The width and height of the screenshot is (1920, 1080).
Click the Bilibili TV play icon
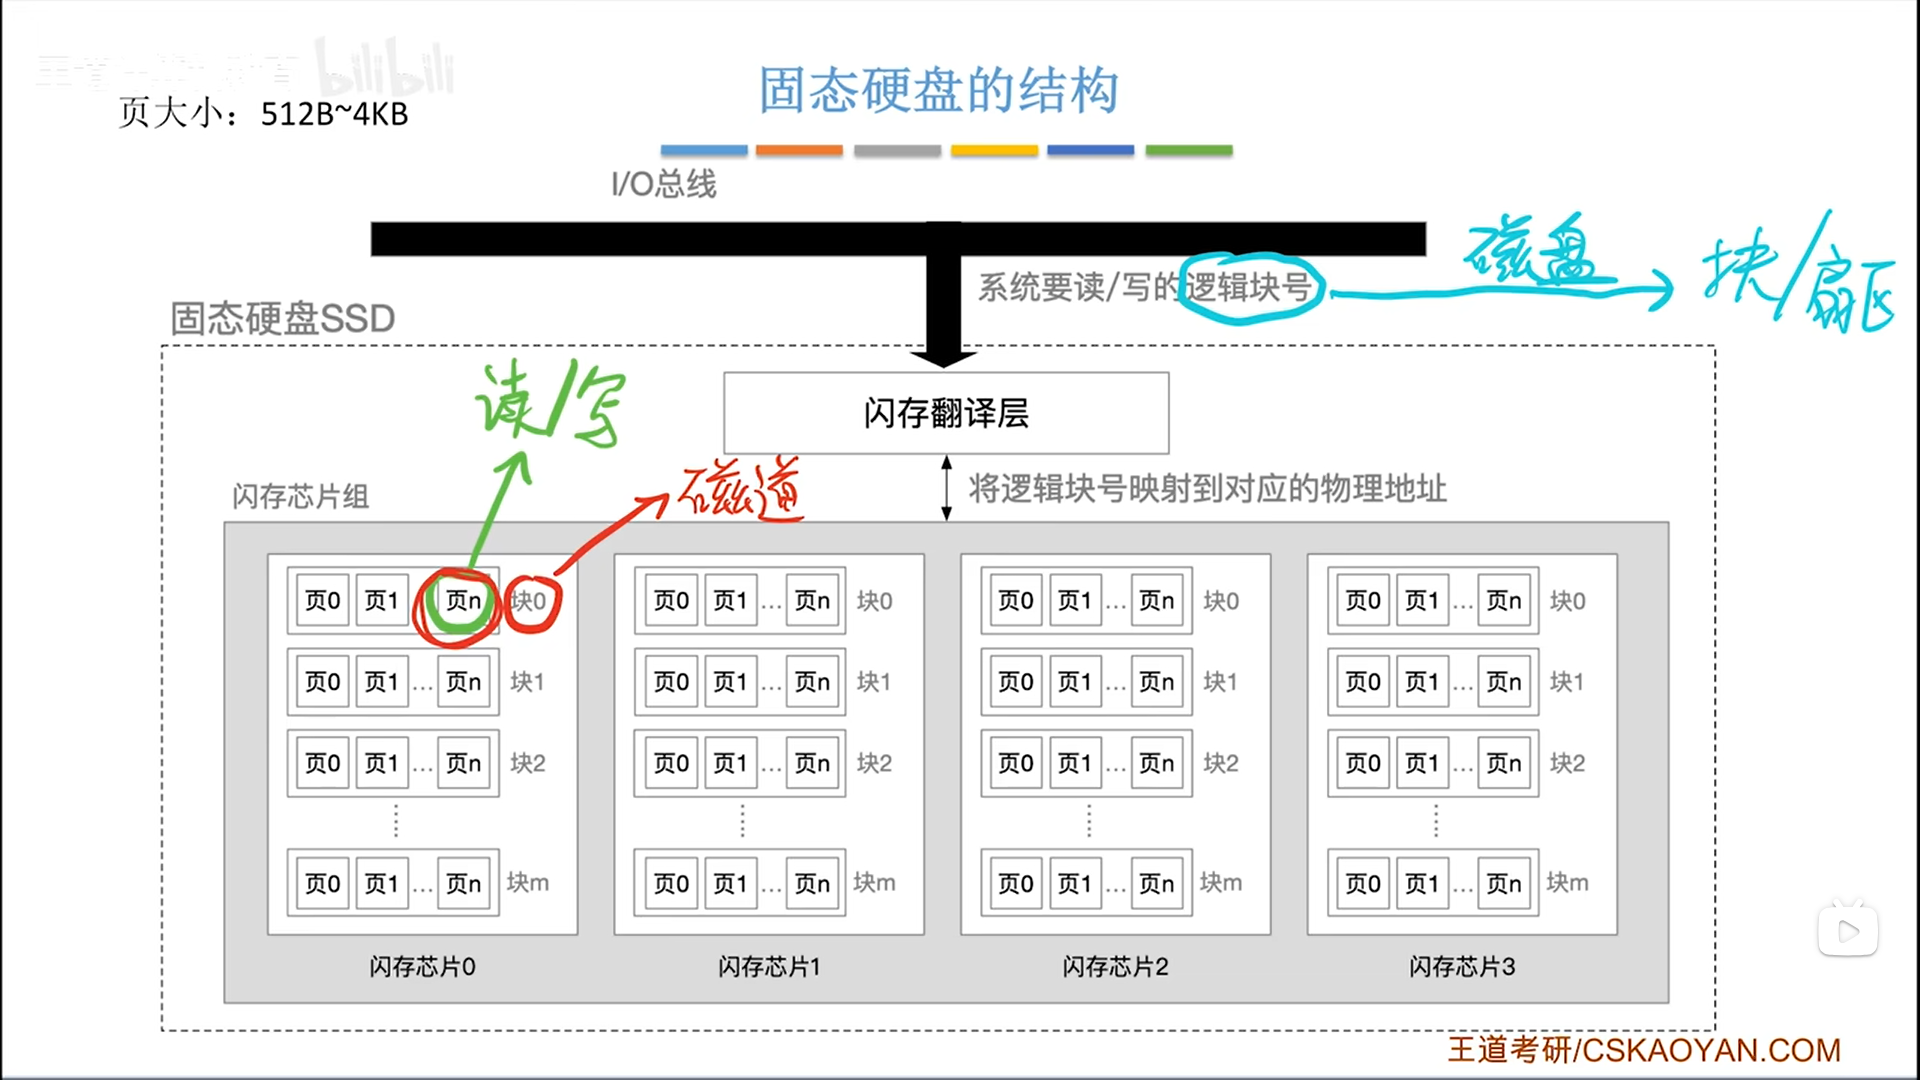coord(1847,930)
